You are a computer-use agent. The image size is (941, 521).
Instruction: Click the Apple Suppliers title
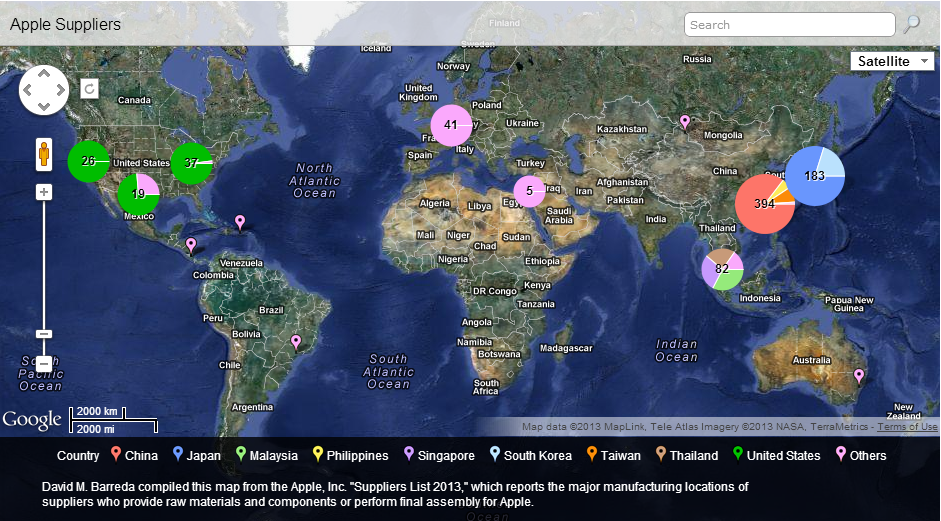[65, 25]
